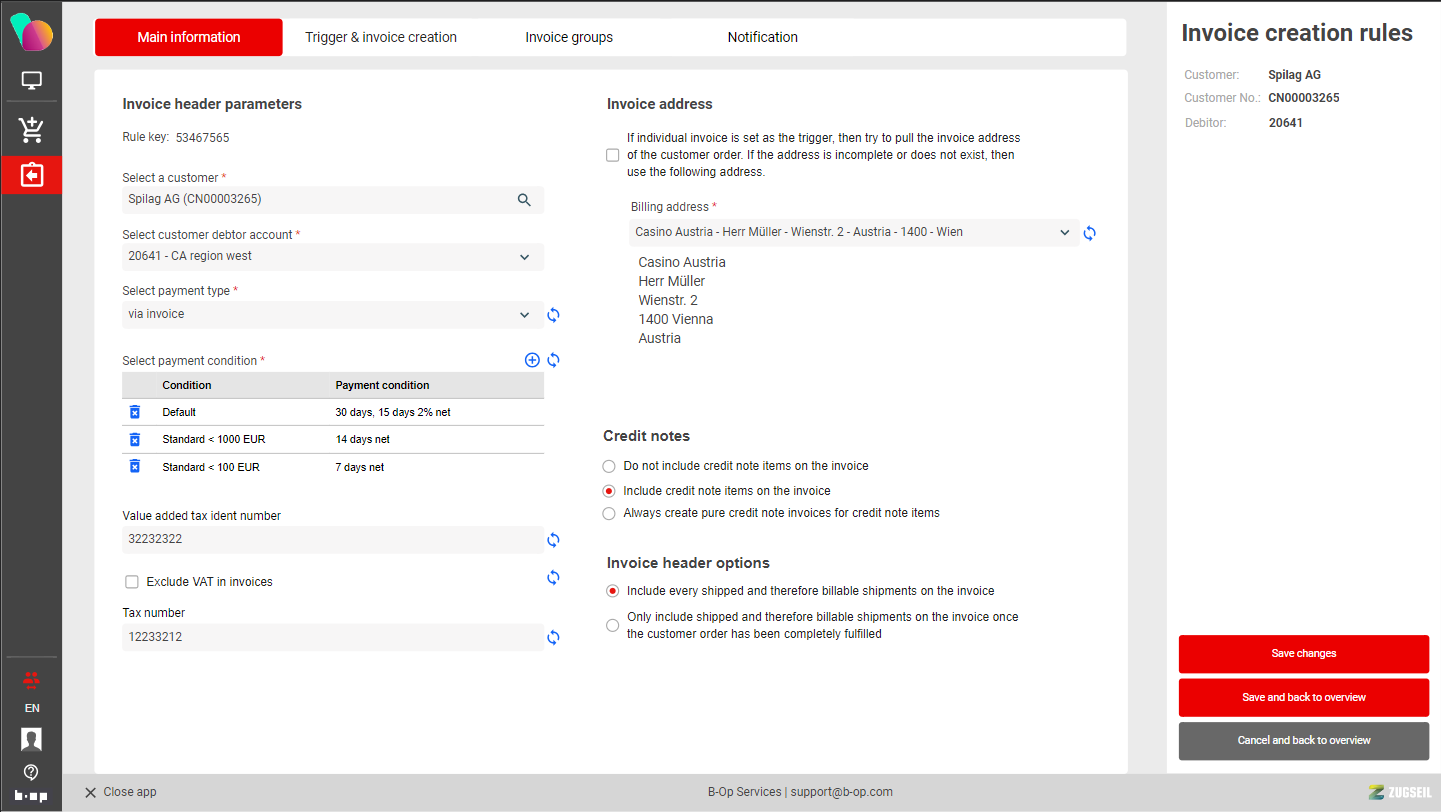Open the add-to-cart icon in the sidebar

(x=31, y=129)
